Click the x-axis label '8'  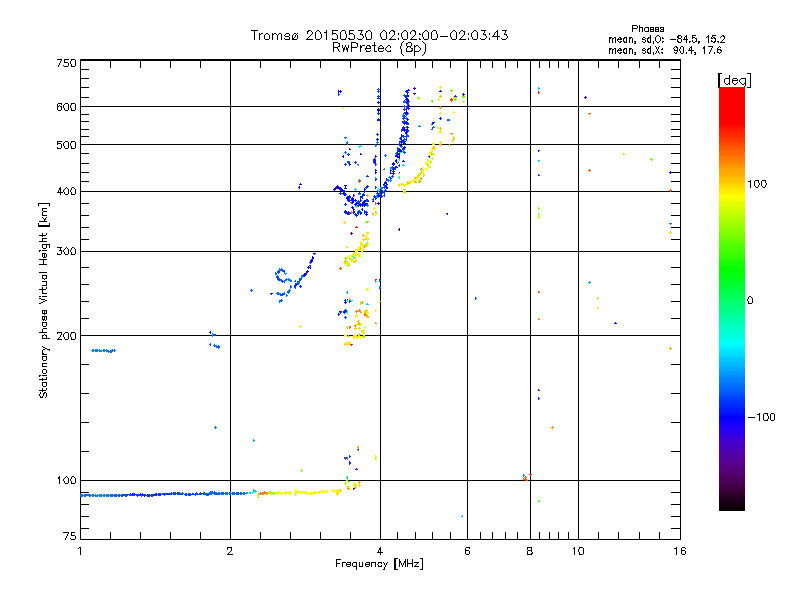tap(530, 551)
